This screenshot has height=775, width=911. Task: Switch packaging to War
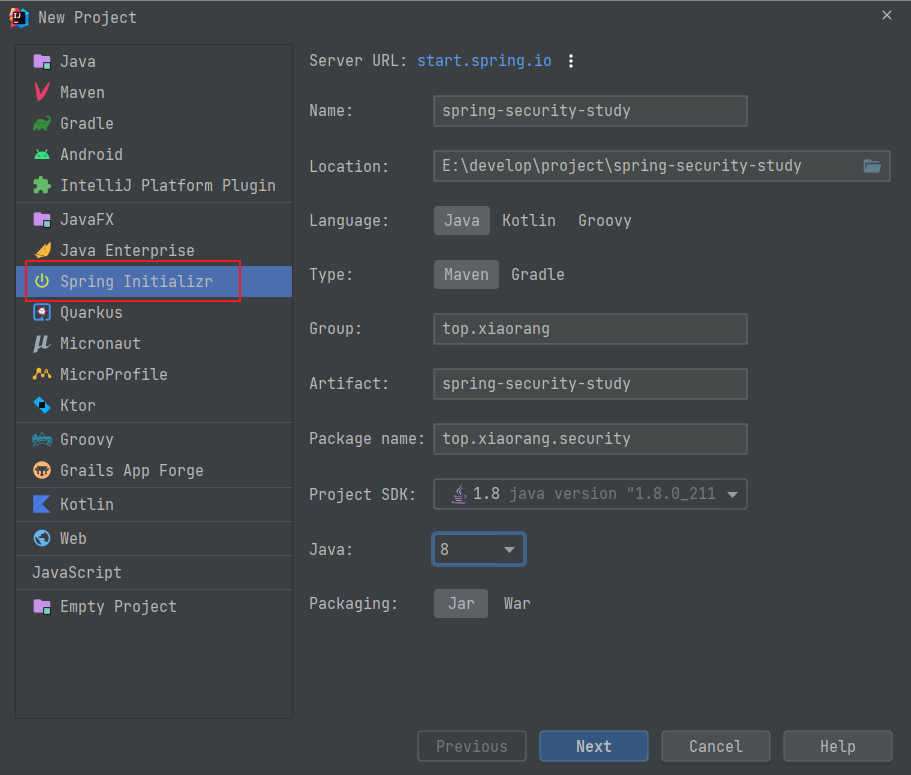pyautogui.click(x=516, y=603)
